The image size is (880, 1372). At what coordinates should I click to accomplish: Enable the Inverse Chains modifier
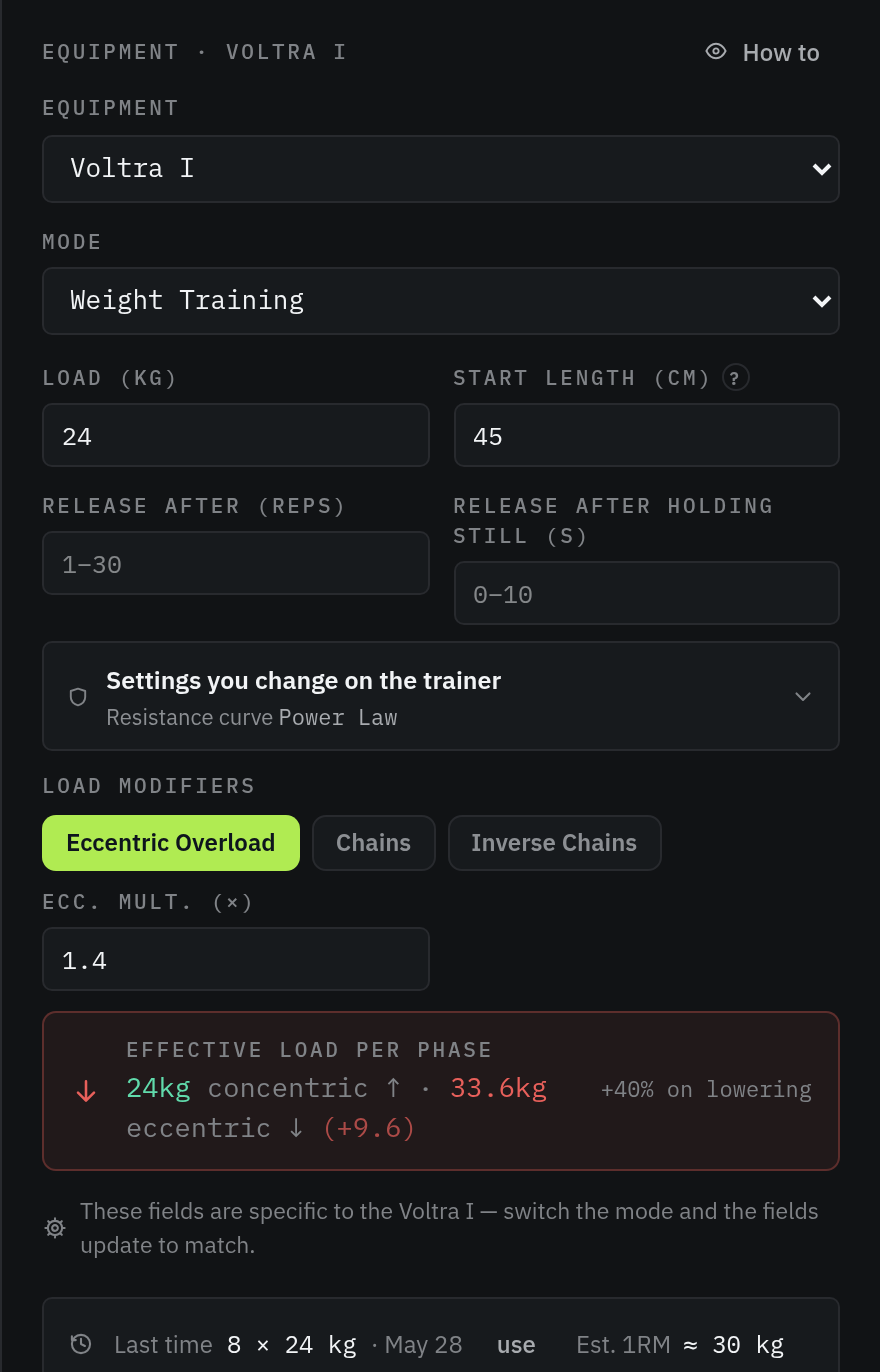[x=554, y=843]
